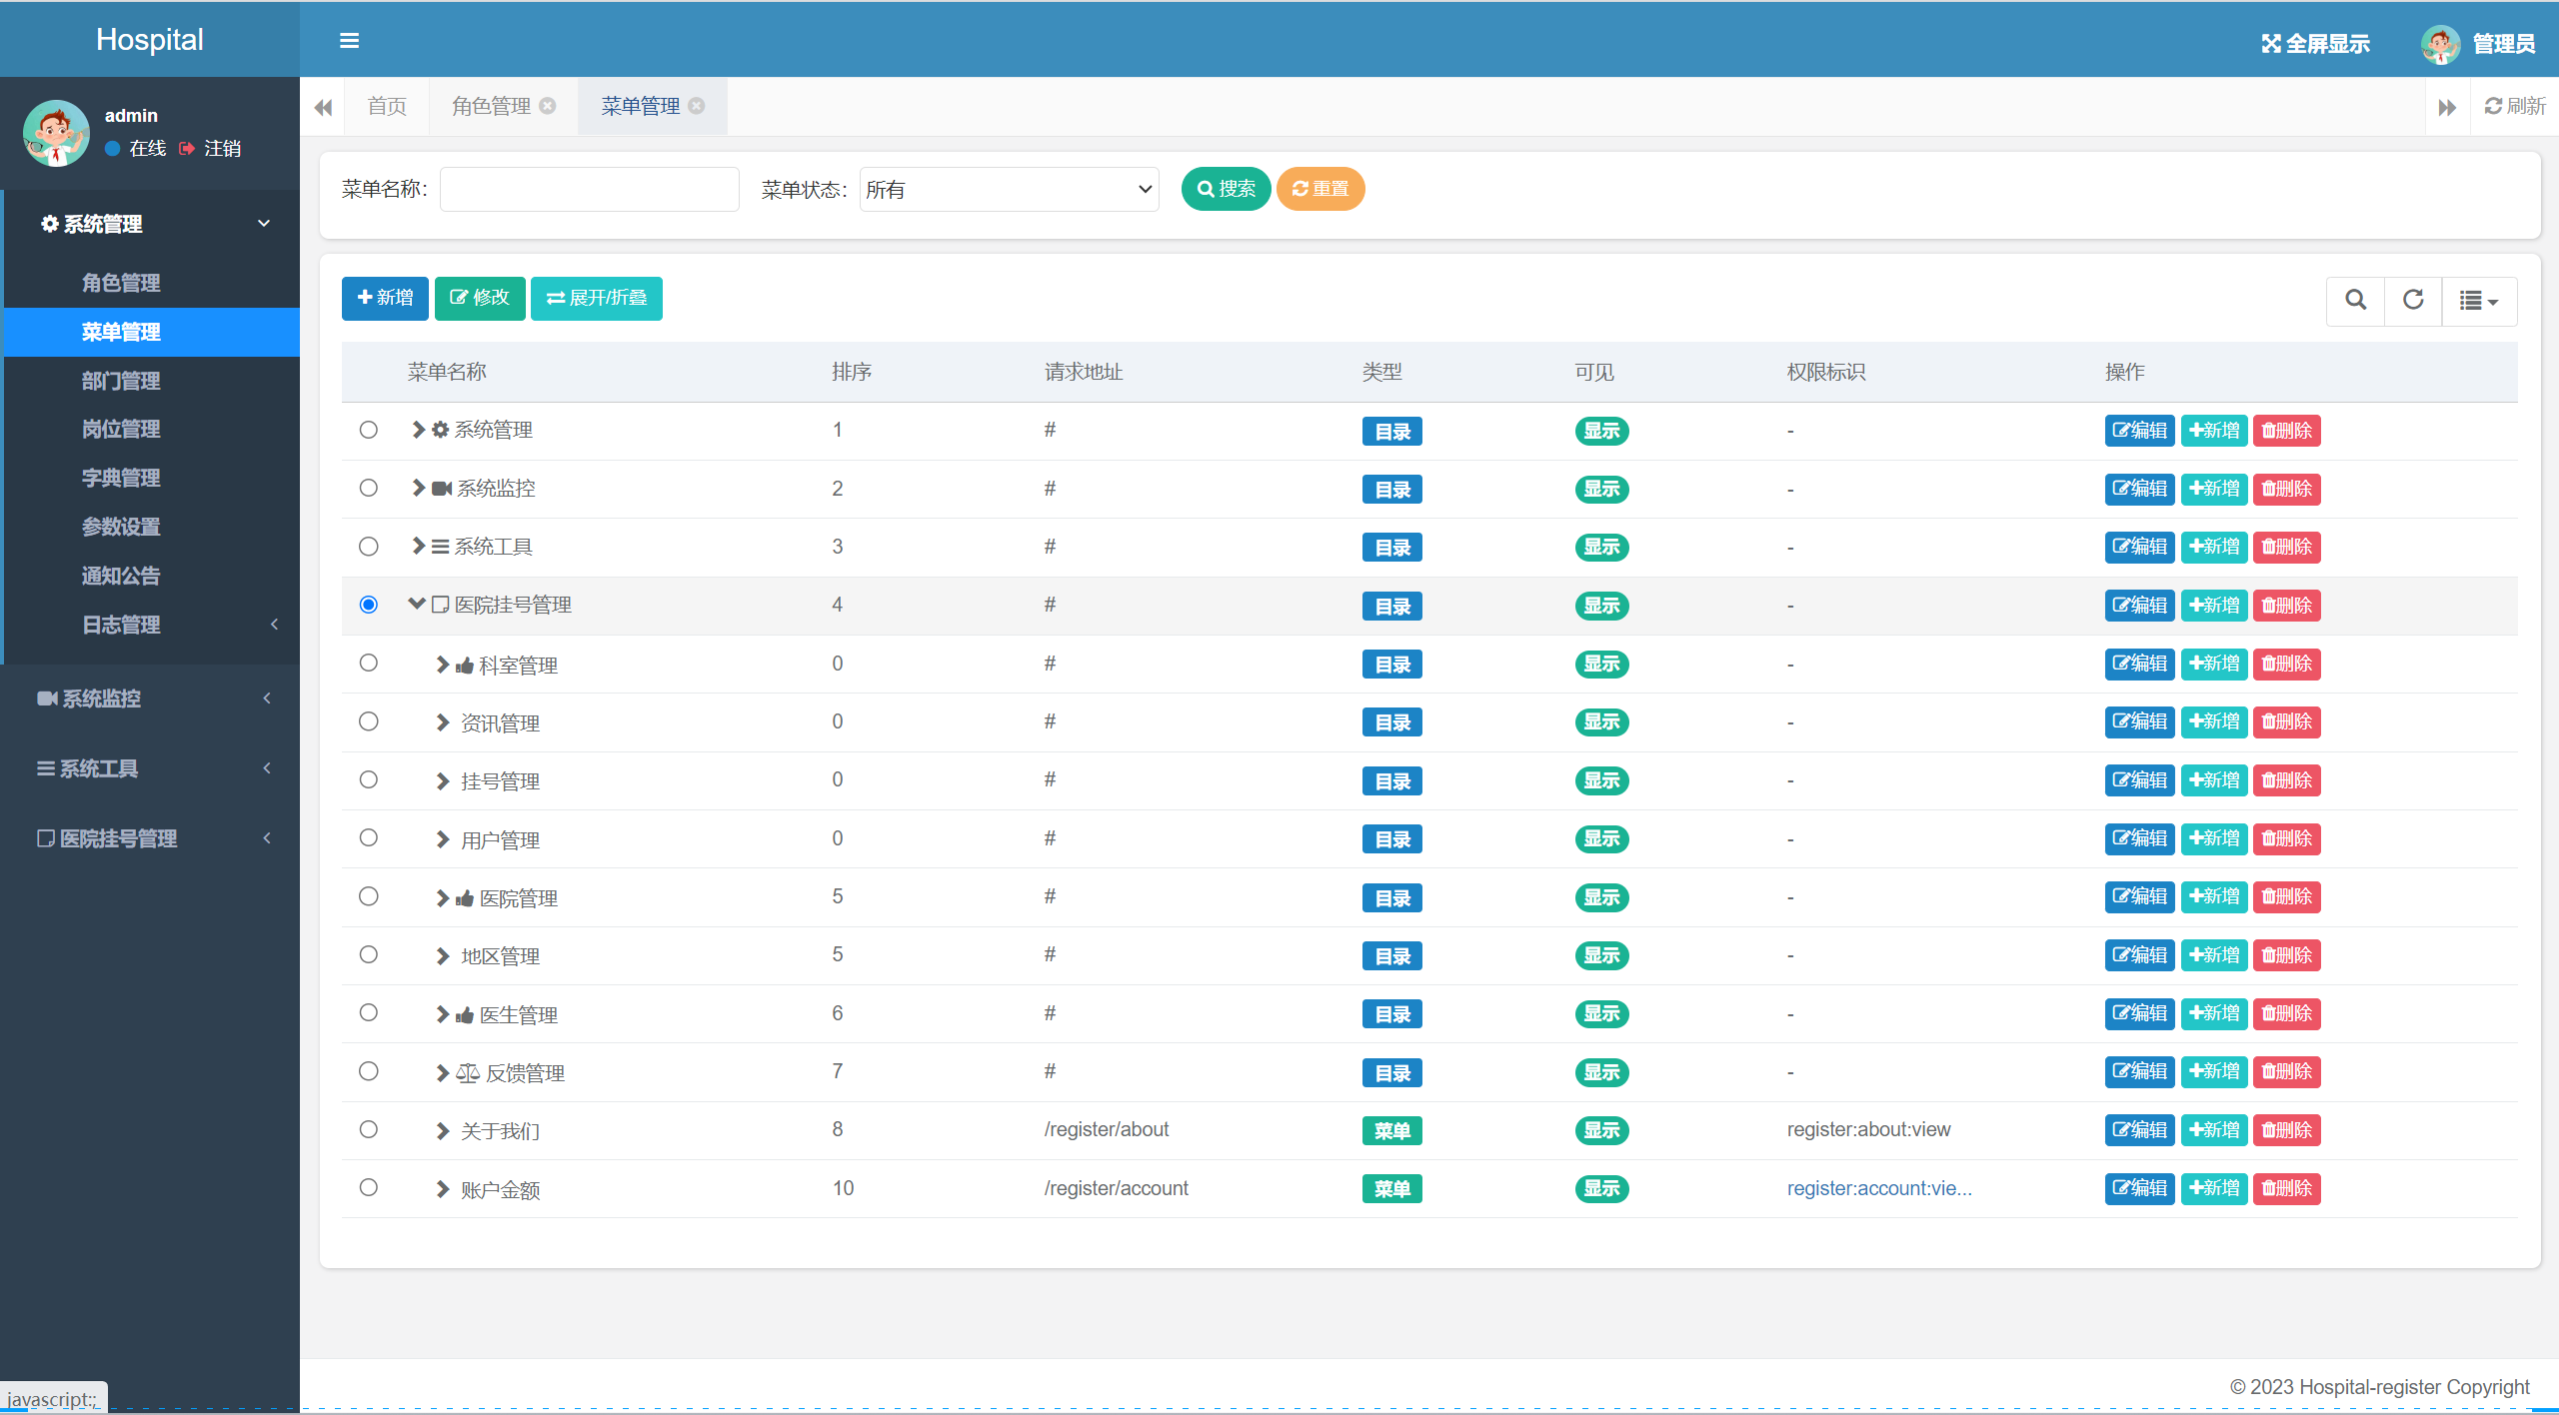Click the 刷新 refresh icon in tab bar
Viewport: 2559px width, 1415px height.
[2493, 106]
